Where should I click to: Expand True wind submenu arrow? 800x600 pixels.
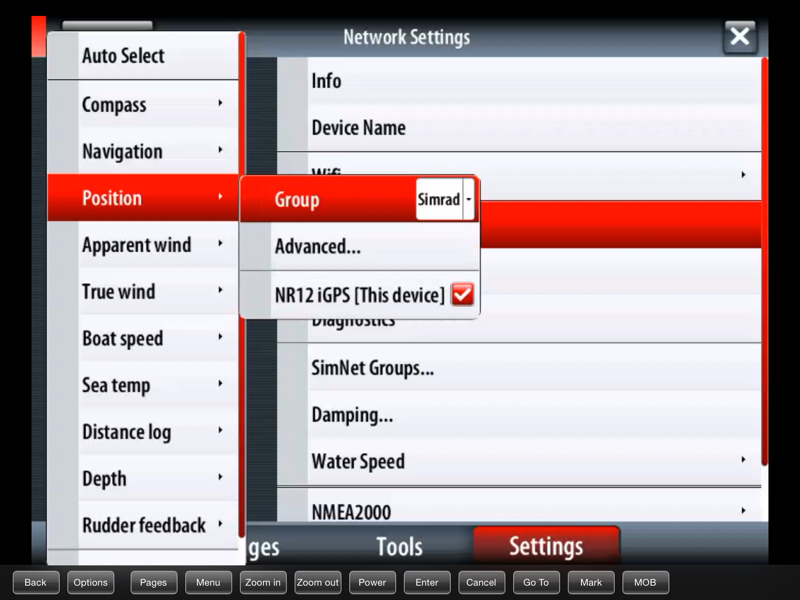pyautogui.click(x=220, y=290)
